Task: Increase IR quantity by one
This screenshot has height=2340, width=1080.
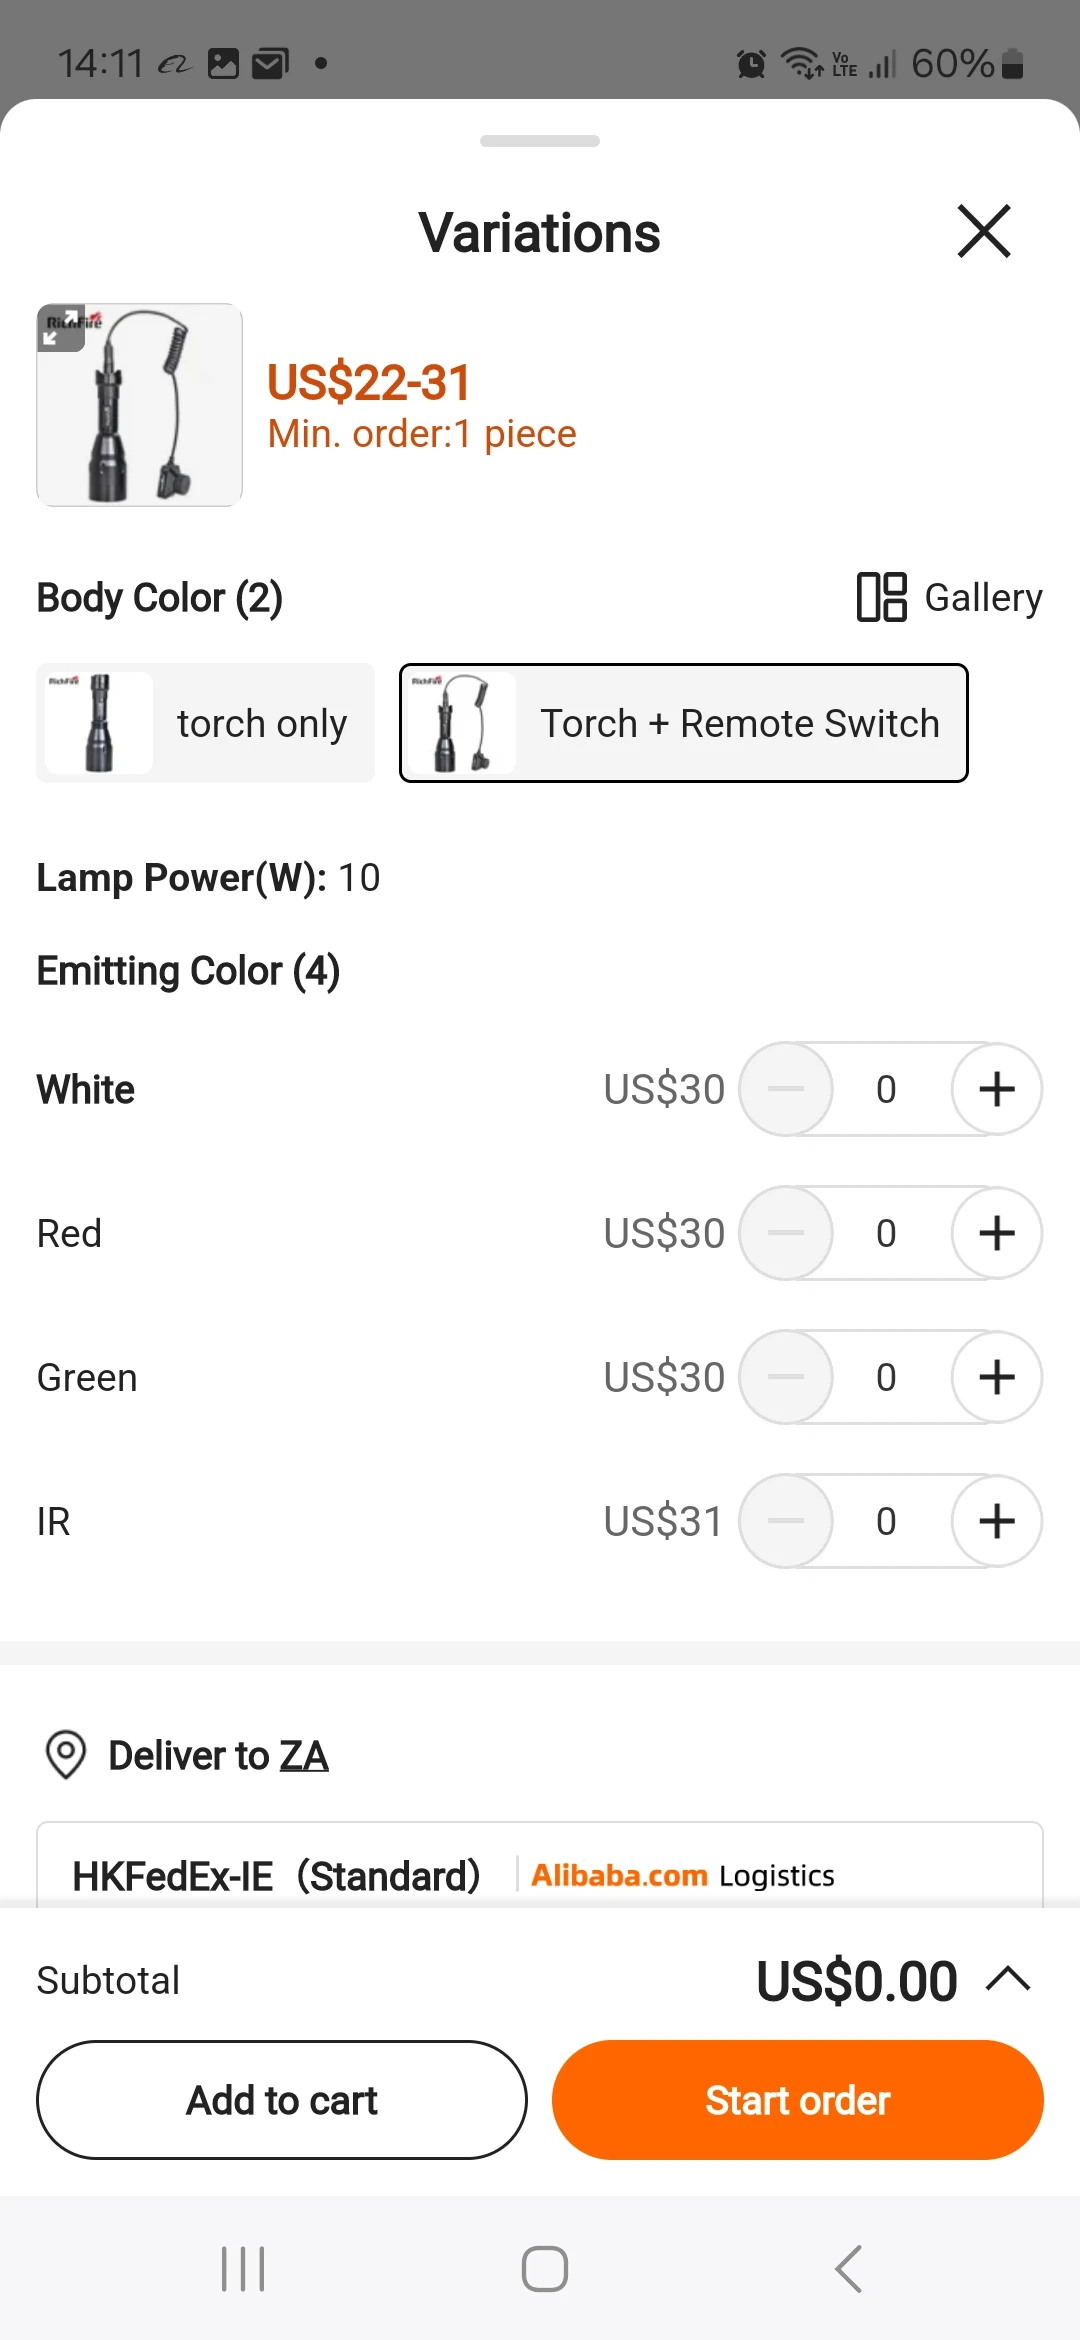Action: coord(996,1521)
